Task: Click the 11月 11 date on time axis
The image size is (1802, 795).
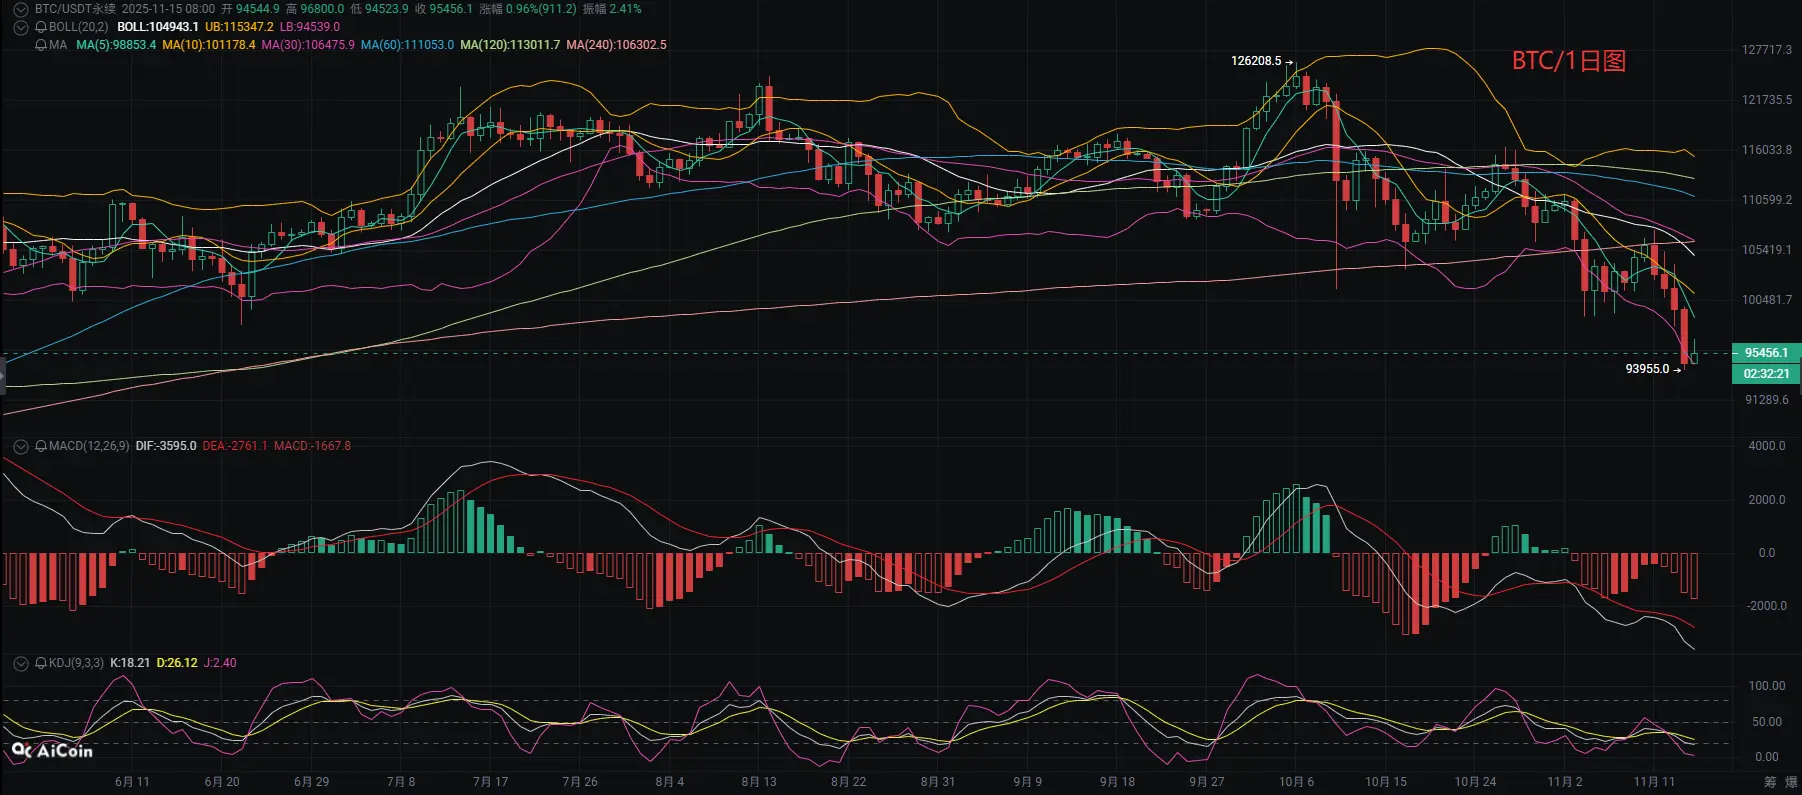Action: [1654, 782]
